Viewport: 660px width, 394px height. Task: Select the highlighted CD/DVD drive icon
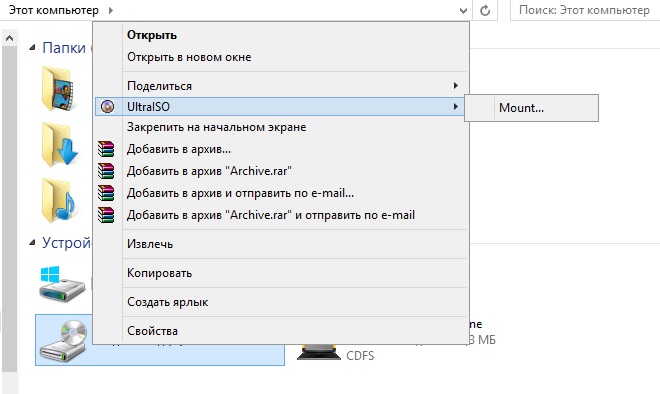[64, 341]
